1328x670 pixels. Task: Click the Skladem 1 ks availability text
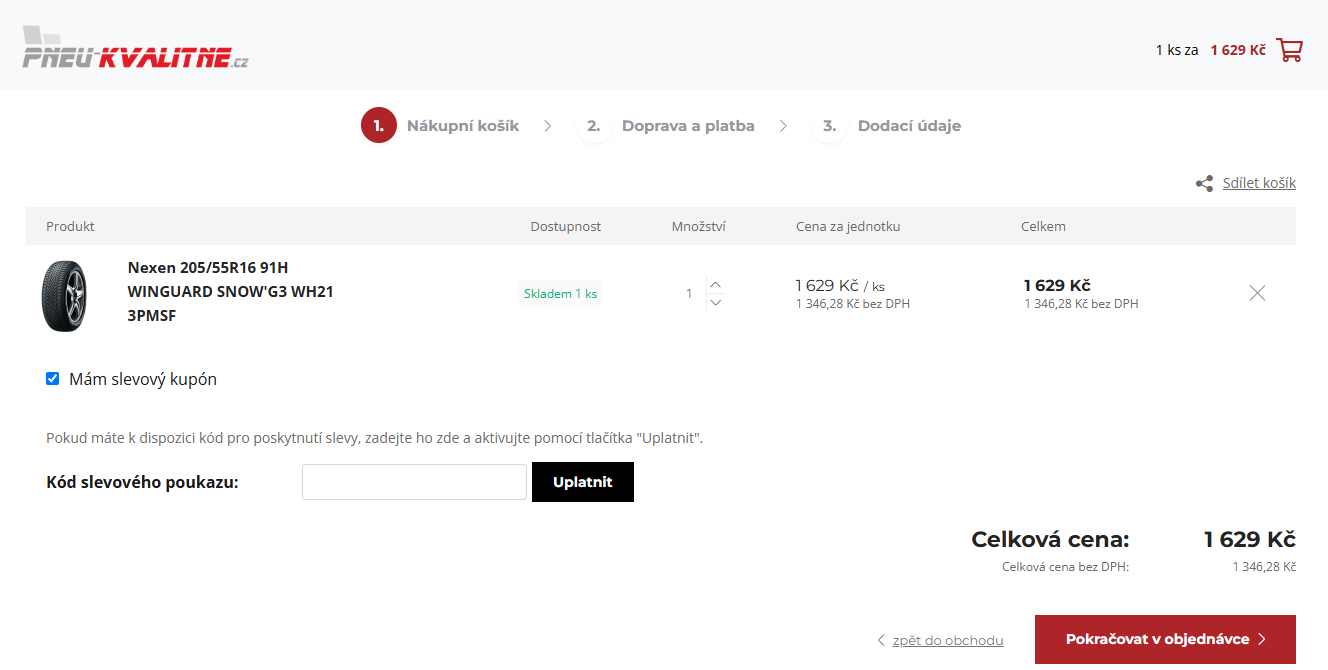(x=560, y=294)
